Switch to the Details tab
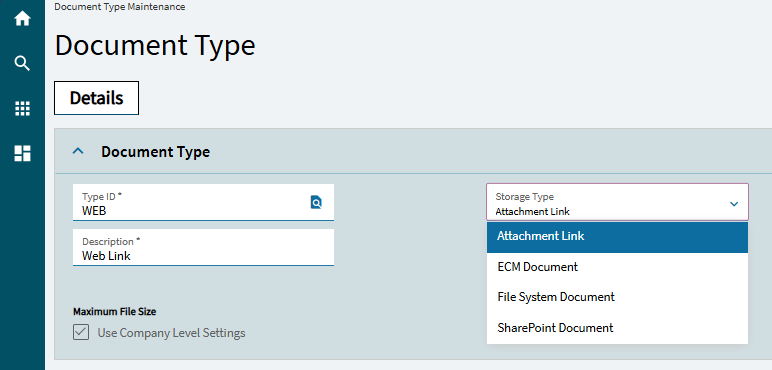Image resolution: width=772 pixels, height=370 pixels. 96,98
